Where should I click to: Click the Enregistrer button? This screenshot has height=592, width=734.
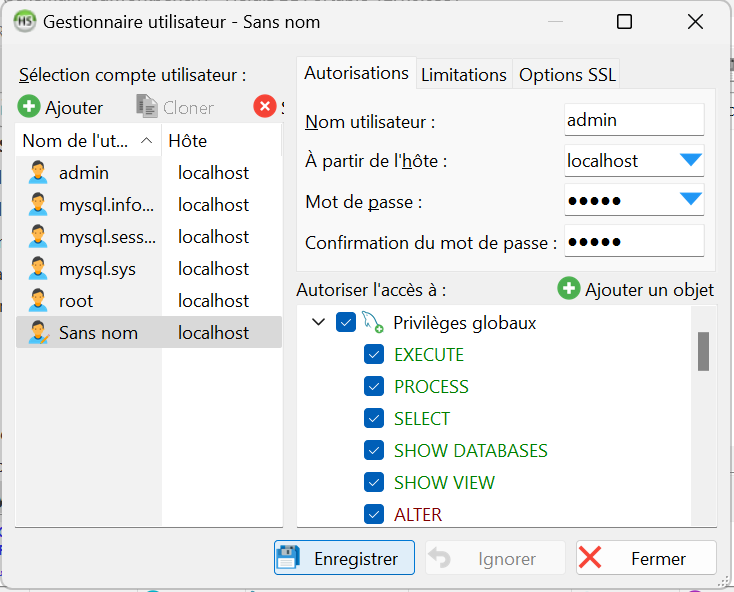coord(344,559)
